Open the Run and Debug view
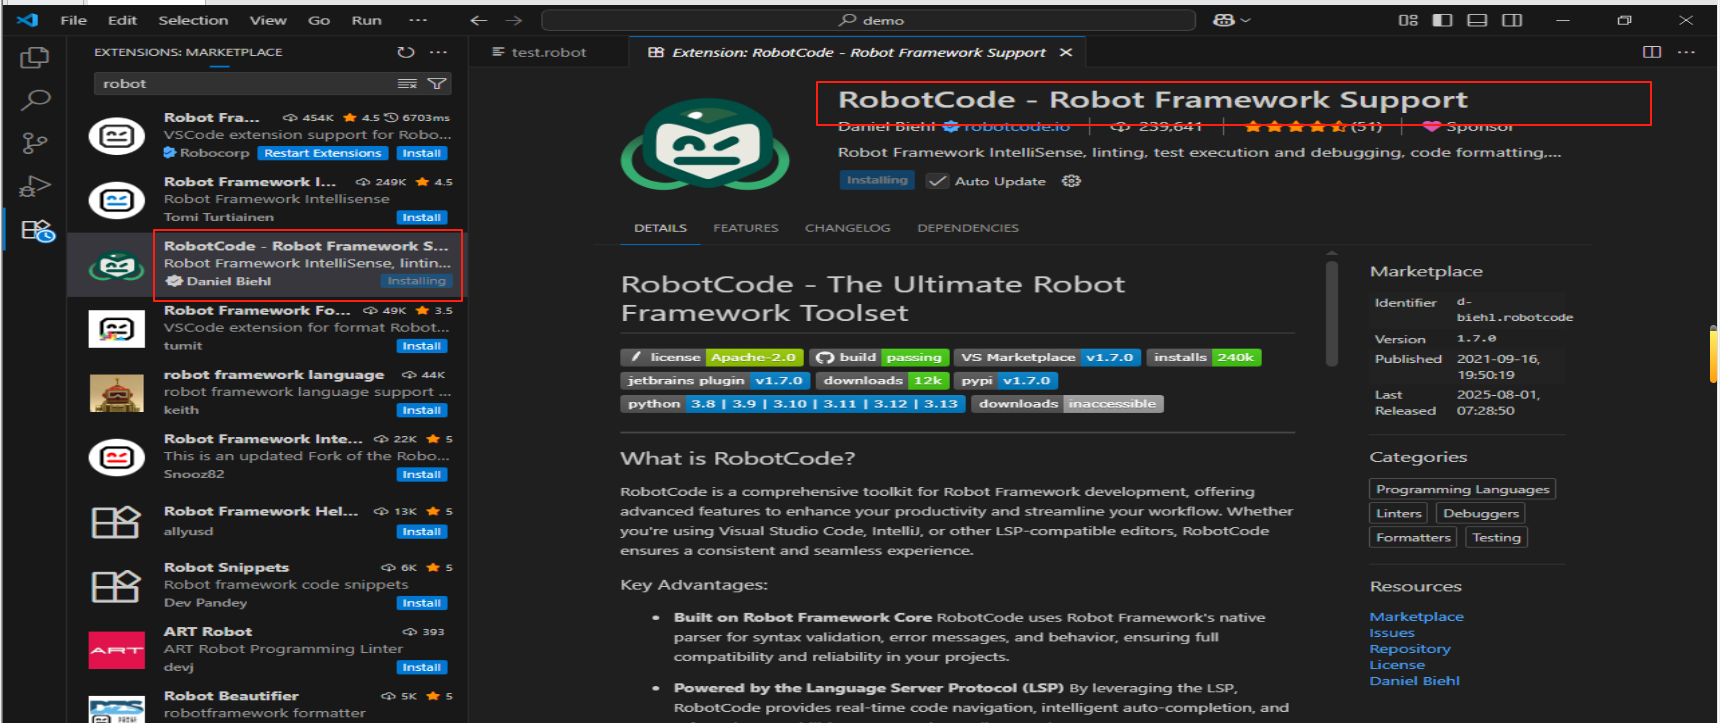The height and width of the screenshot is (723, 1720). [x=35, y=187]
